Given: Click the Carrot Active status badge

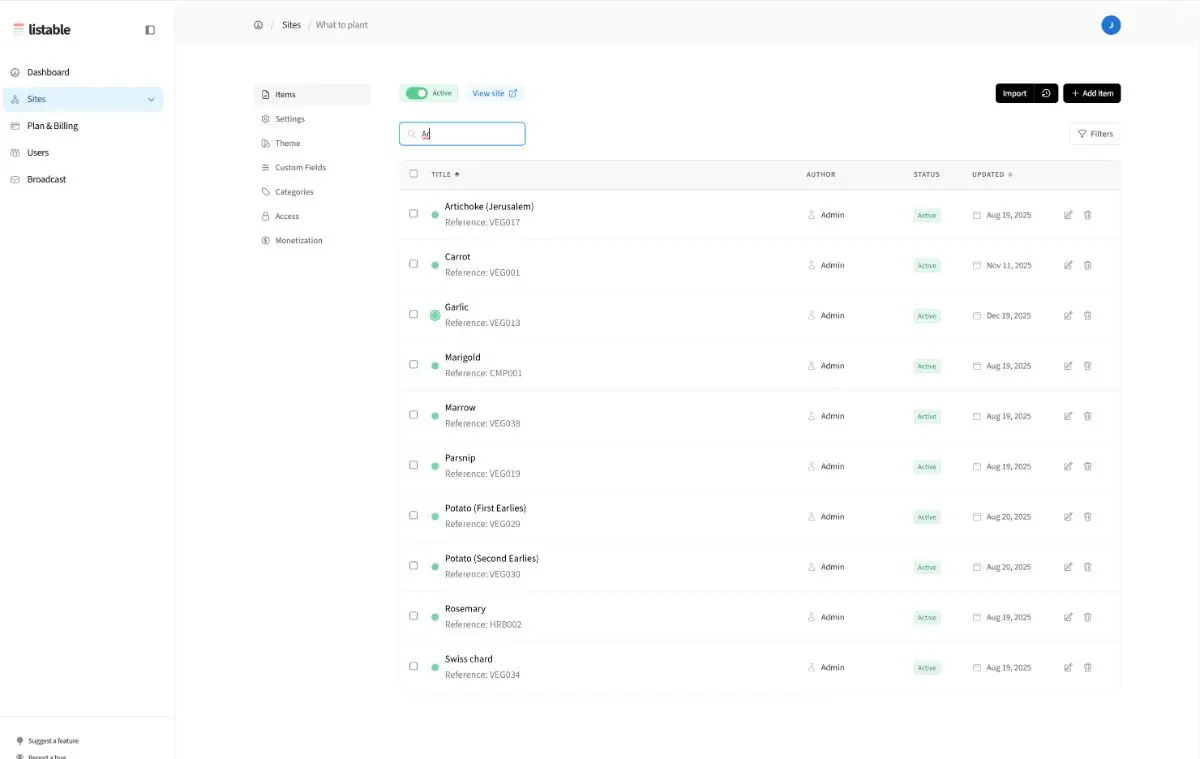Looking at the screenshot, I should tap(927, 266).
